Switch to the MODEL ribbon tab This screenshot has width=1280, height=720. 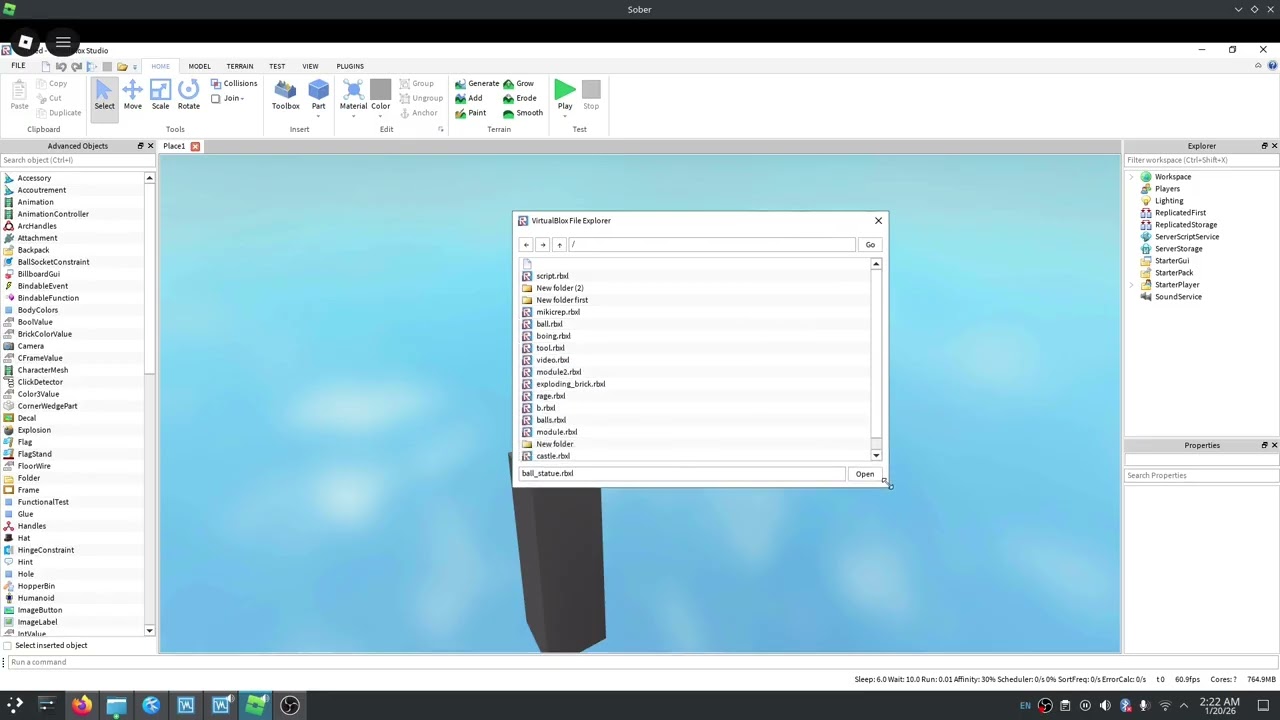click(x=199, y=66)
